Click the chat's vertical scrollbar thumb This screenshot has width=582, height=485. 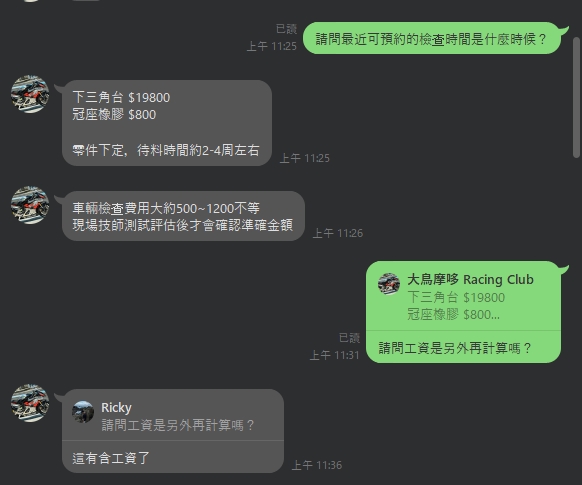(x=576, y=97)
